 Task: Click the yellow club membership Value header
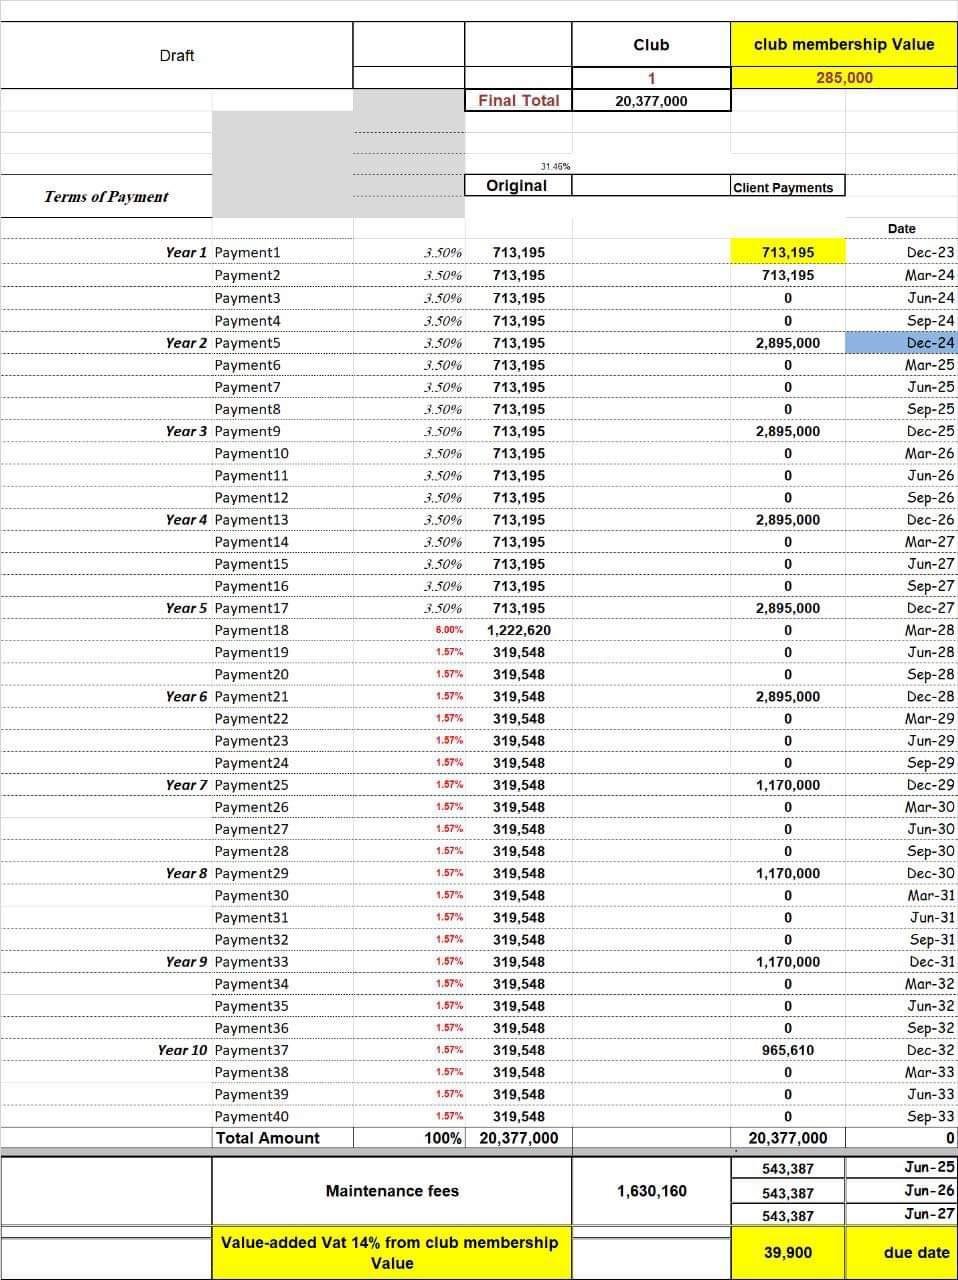tap(843, 45)
